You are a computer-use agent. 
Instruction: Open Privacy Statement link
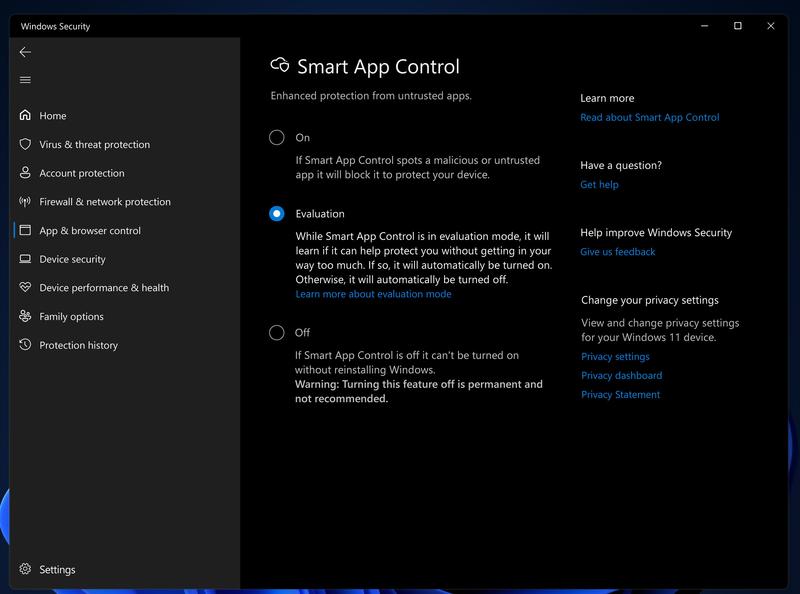coord(620,394)
